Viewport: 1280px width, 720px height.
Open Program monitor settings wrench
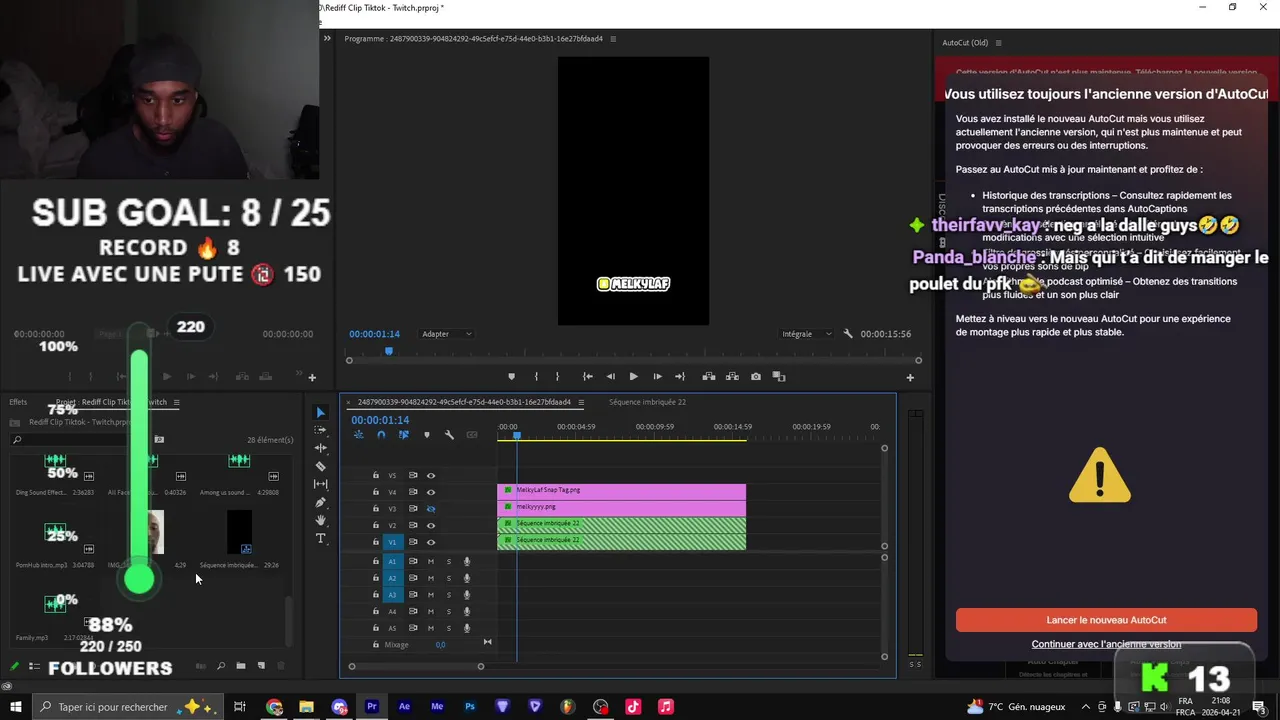848,334
